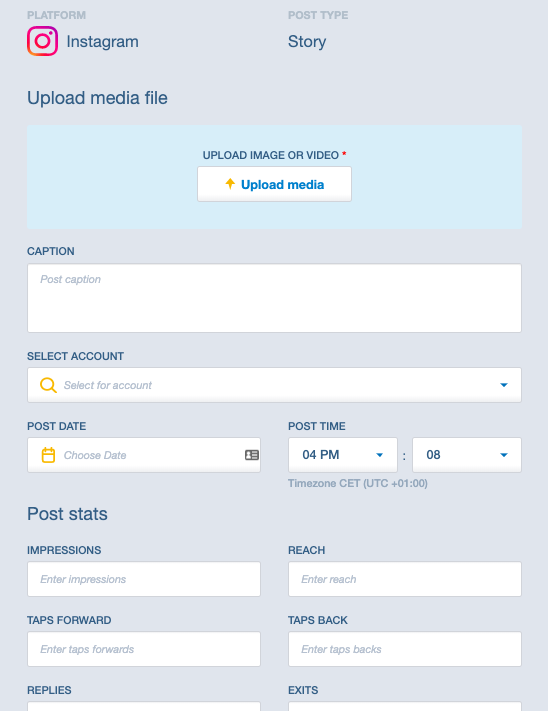Screen dimensions: 548x711
Task: Click the Select for account search field
Action: click(274, 385)
